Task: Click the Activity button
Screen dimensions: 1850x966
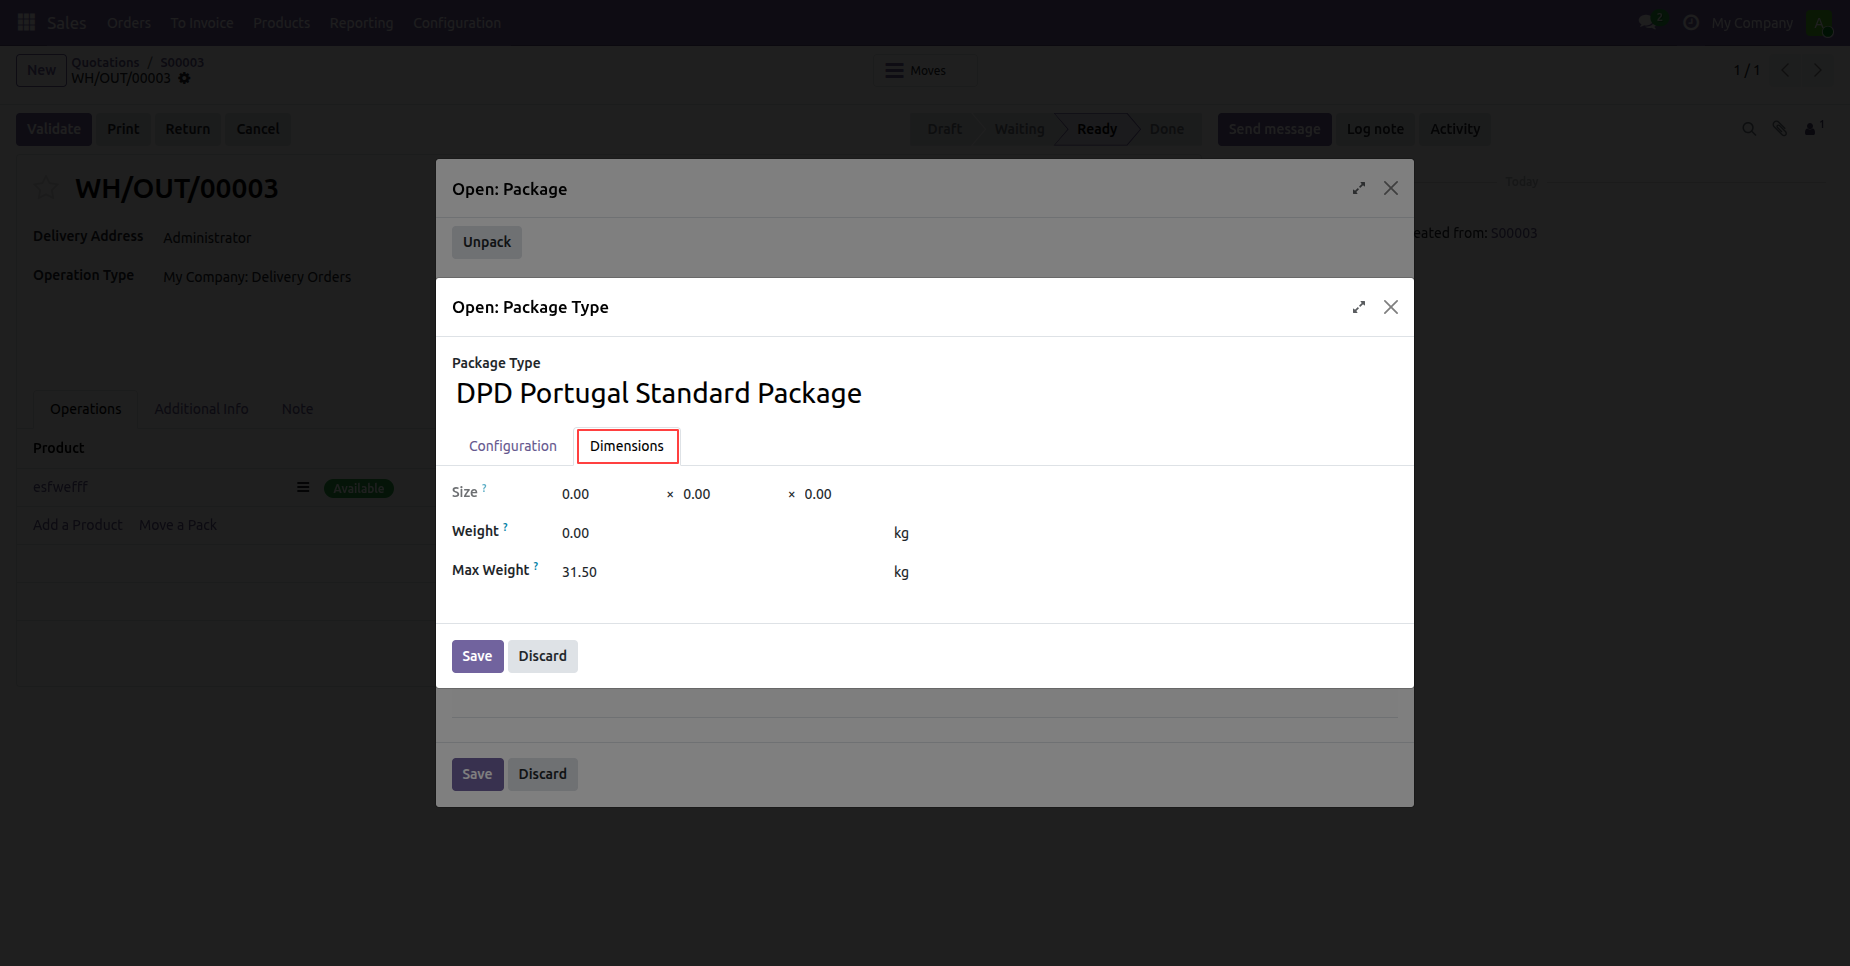Action: point(1455,129)
